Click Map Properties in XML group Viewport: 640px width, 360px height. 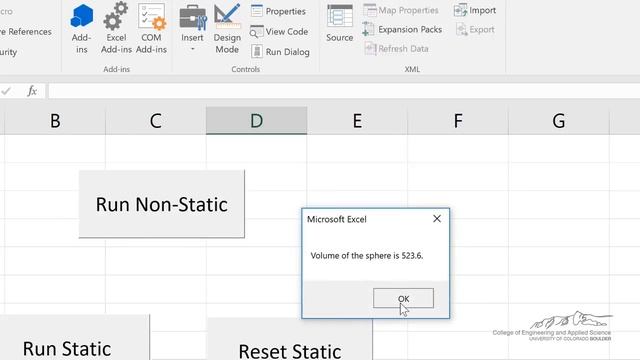pos(401,10)
